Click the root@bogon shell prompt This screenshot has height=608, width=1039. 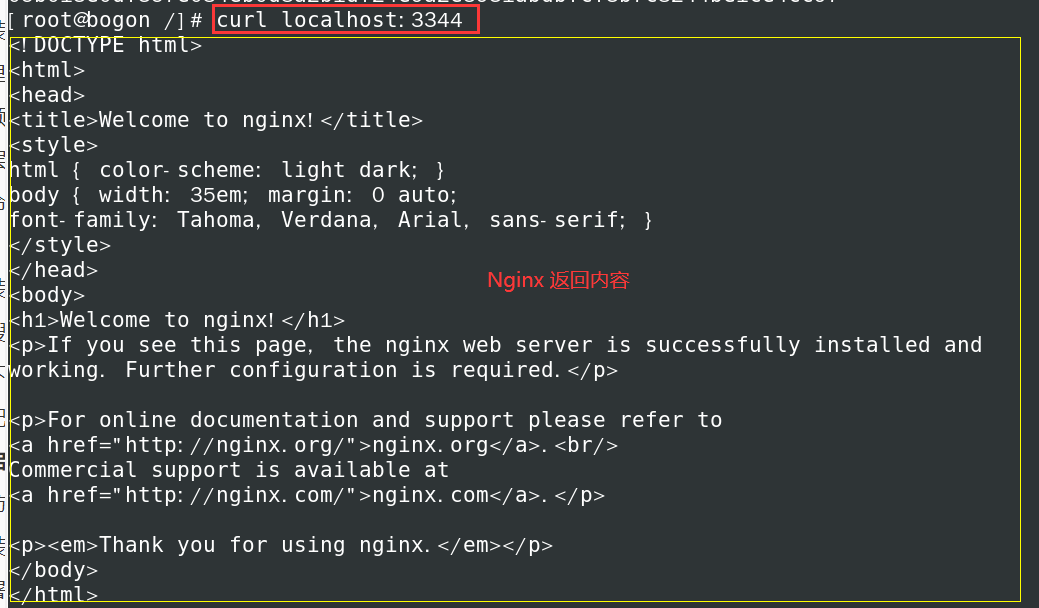pos(105,20)
